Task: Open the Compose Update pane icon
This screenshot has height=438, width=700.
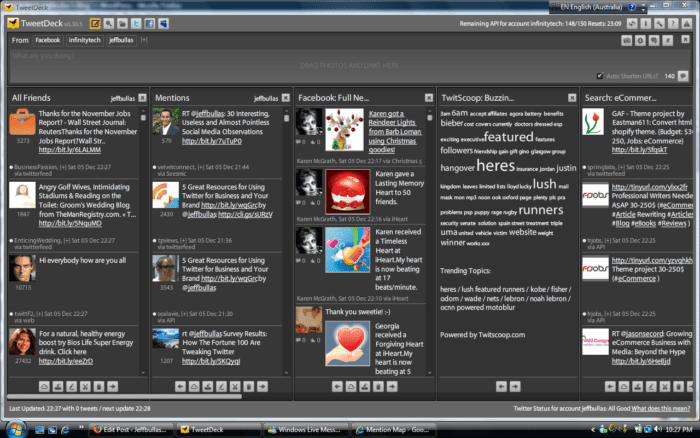Action: pos(95,23)
